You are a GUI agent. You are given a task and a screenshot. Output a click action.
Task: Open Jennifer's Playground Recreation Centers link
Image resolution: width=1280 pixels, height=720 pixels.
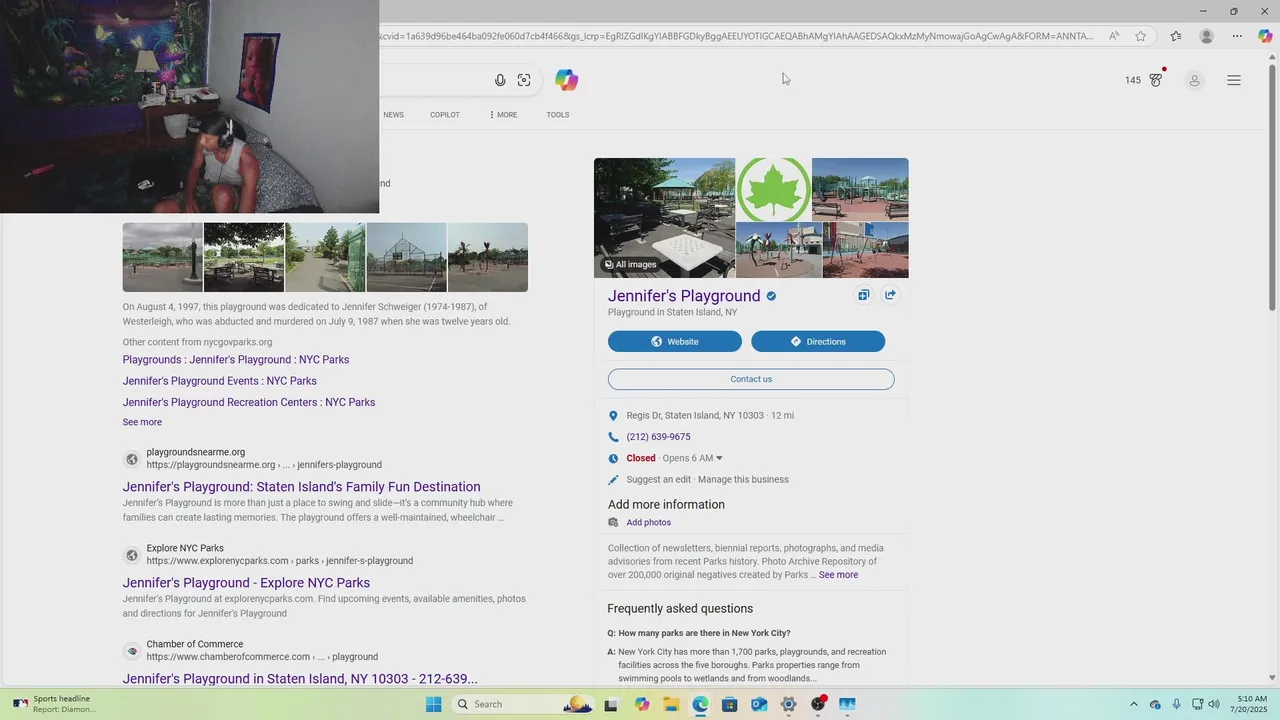(249, 402)
